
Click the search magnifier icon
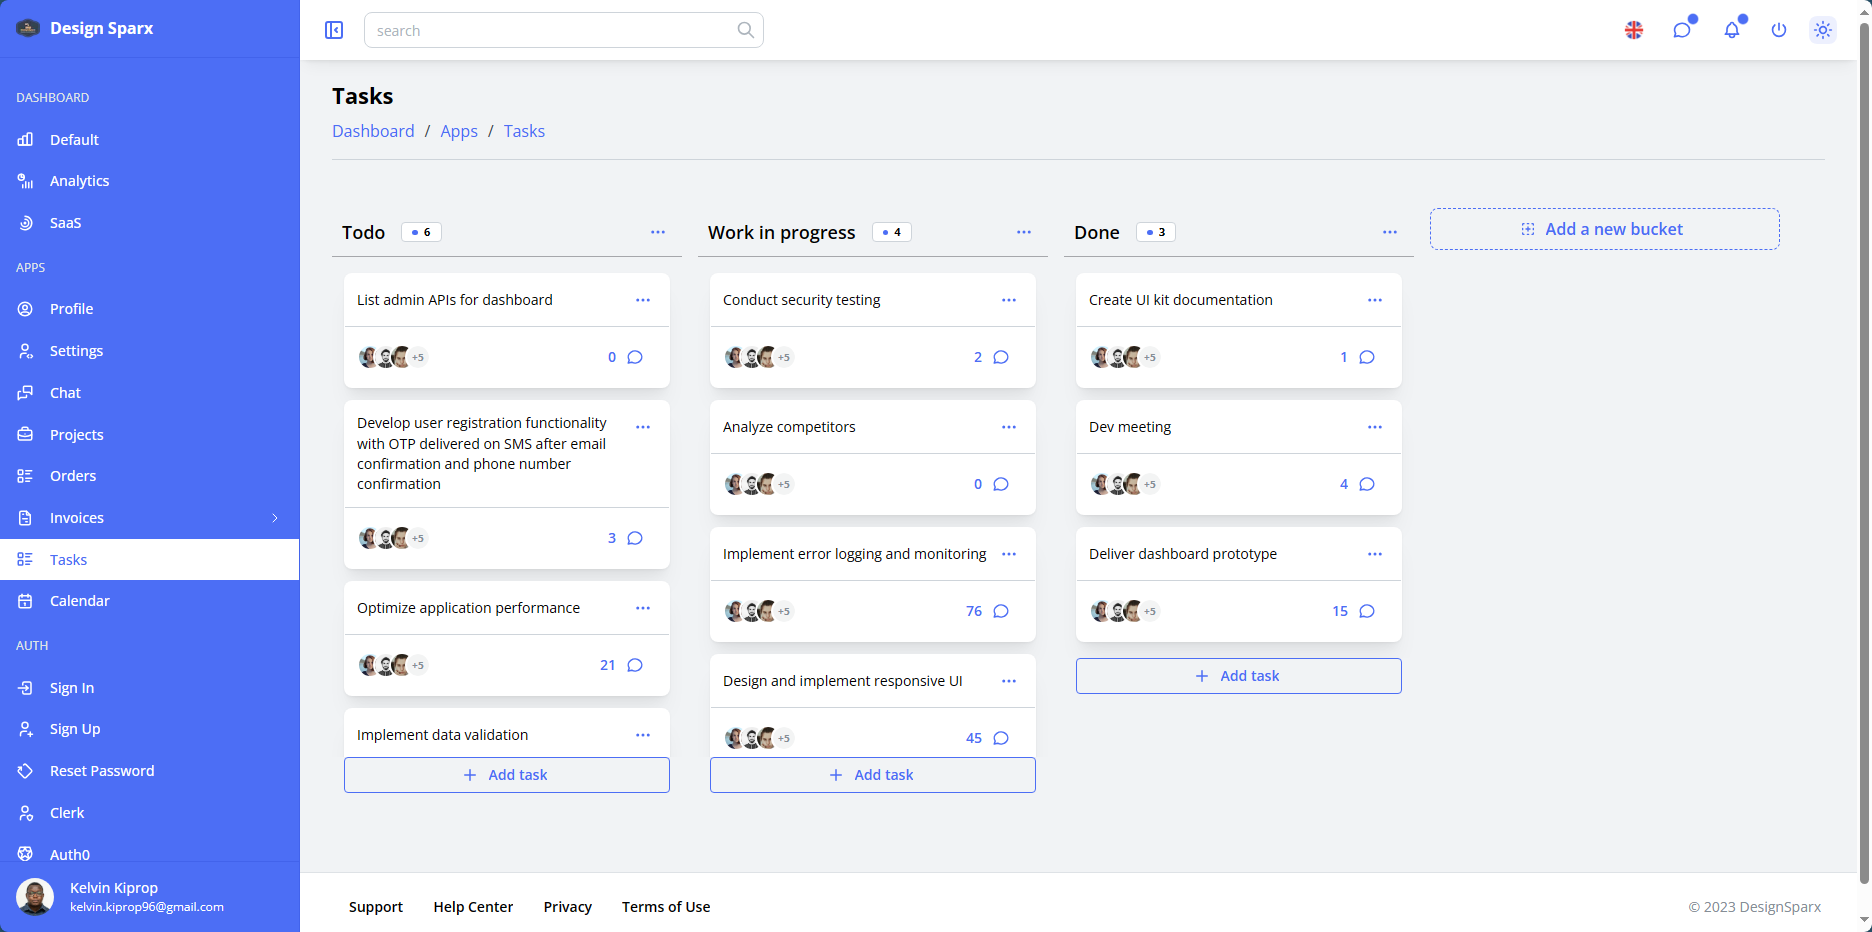(746, 30)
